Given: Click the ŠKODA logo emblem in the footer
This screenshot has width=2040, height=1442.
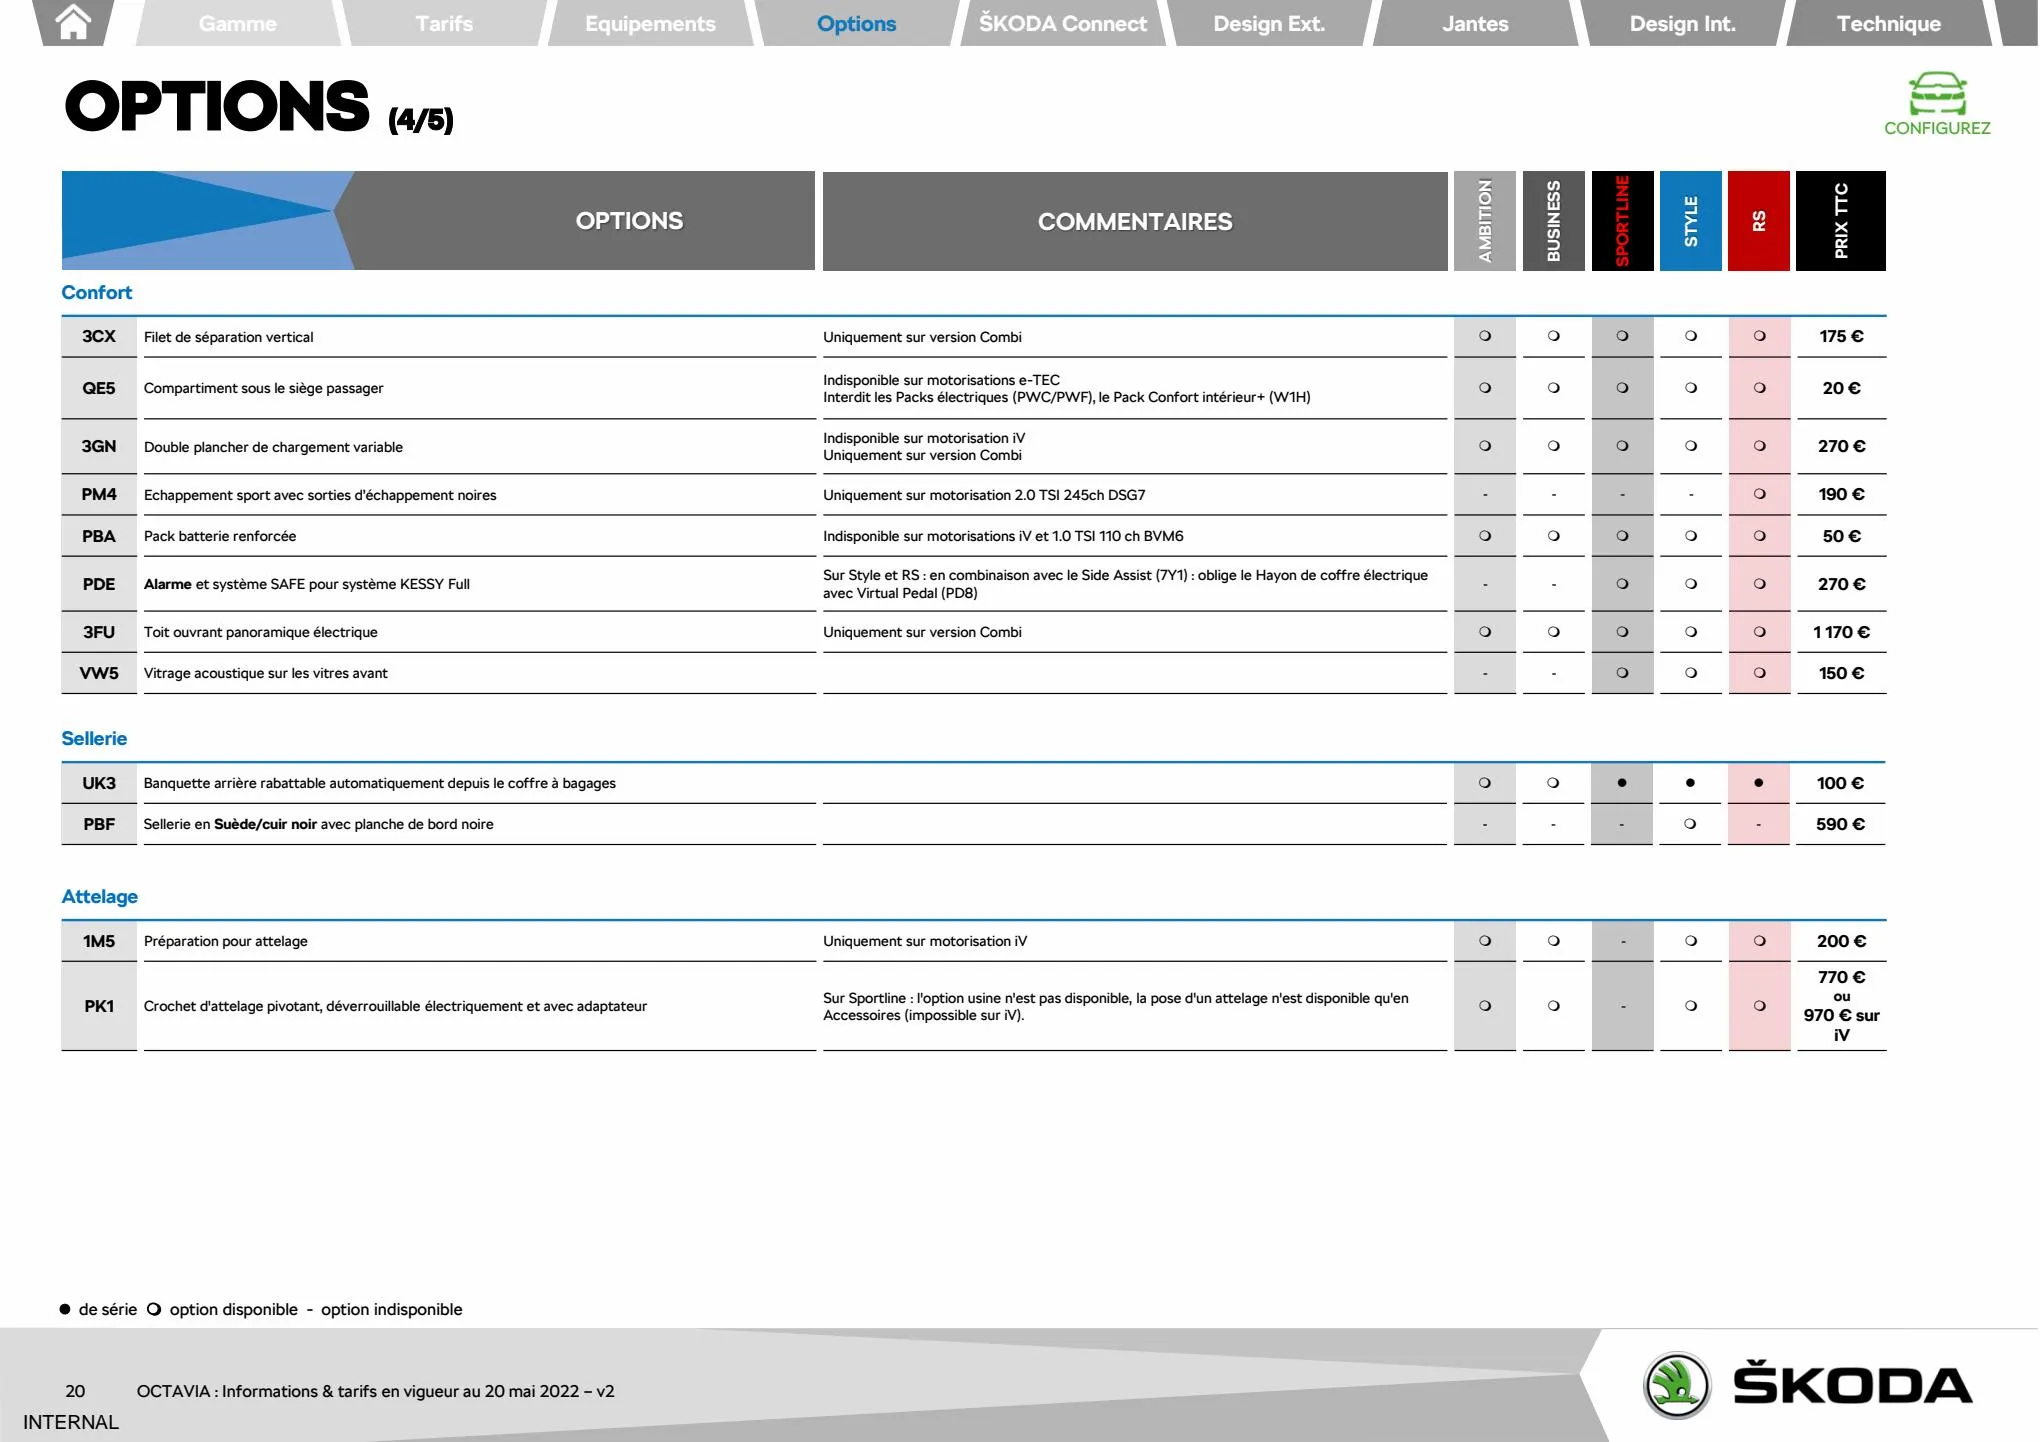Looking at the screenshot, I should pos(1677,1385).
